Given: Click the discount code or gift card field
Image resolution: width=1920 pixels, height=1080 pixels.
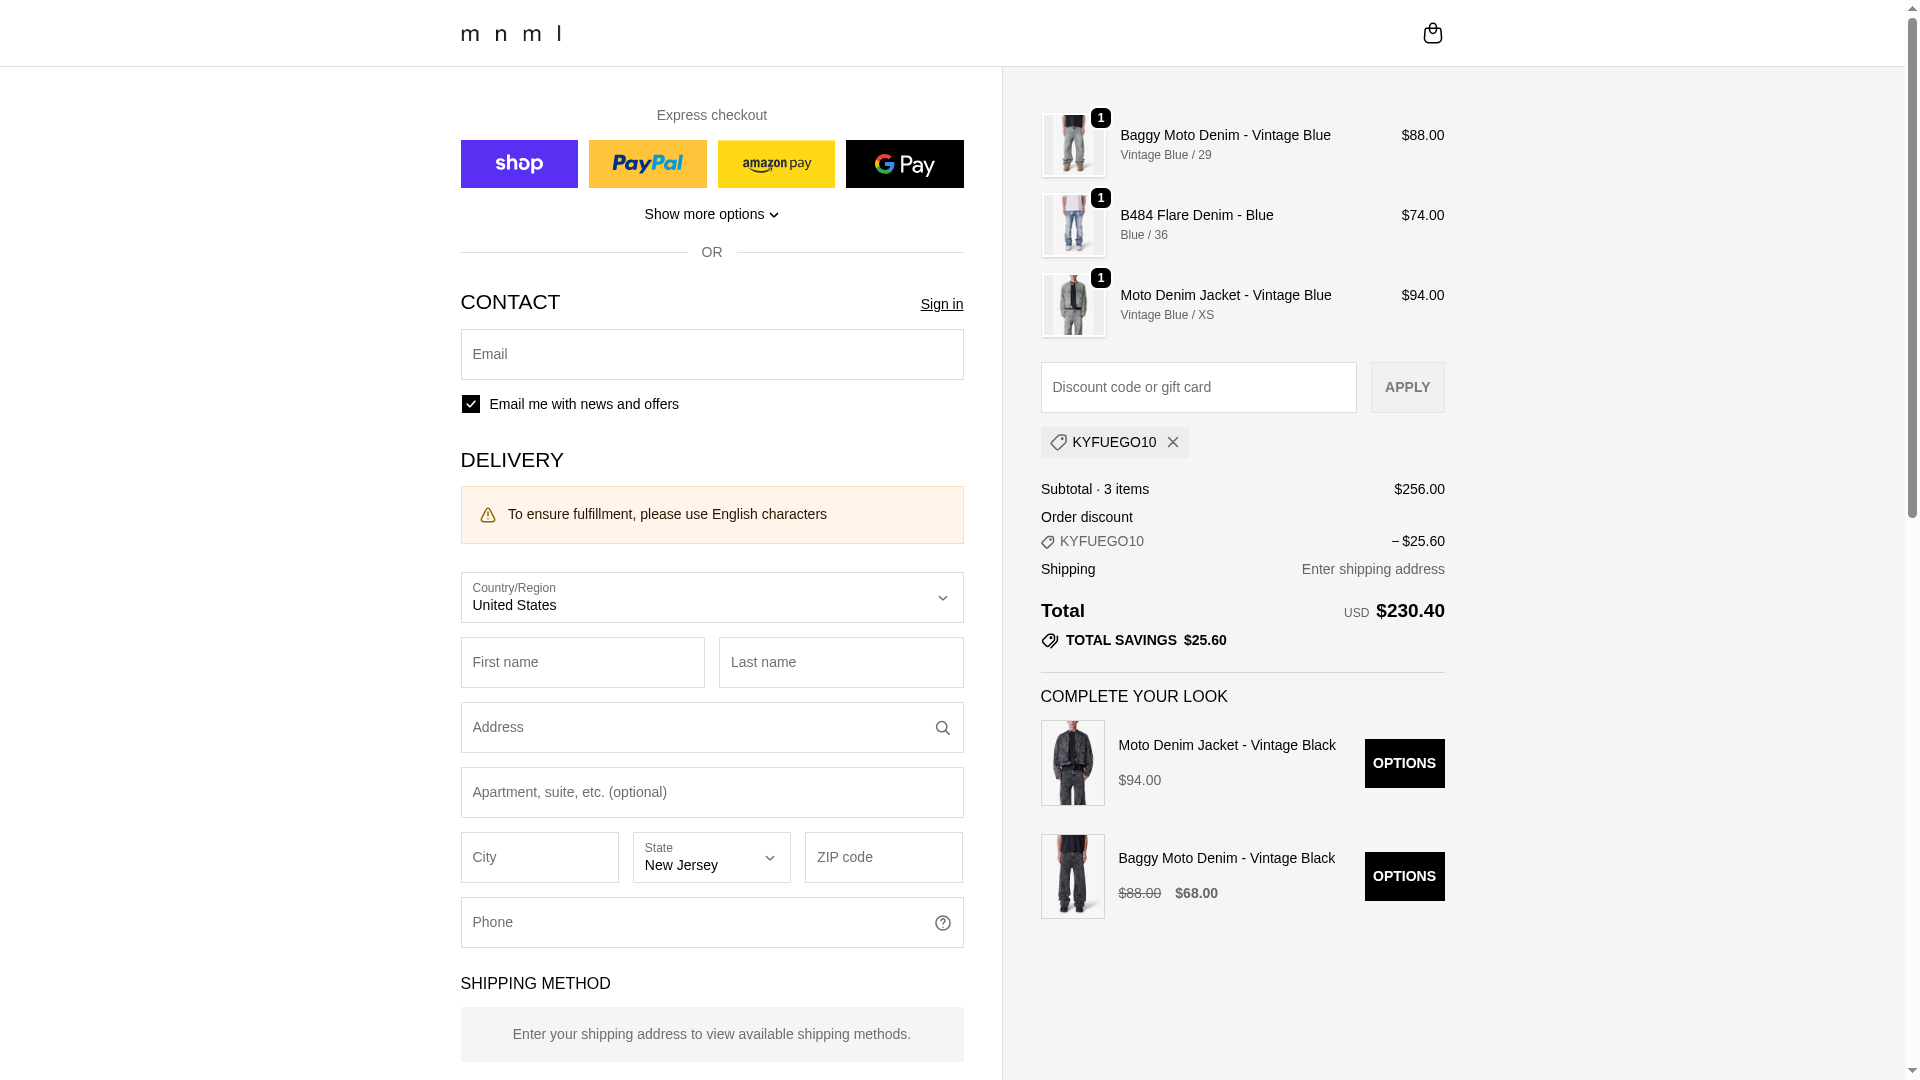Looking at the screenshot, I should (1198, 387).
